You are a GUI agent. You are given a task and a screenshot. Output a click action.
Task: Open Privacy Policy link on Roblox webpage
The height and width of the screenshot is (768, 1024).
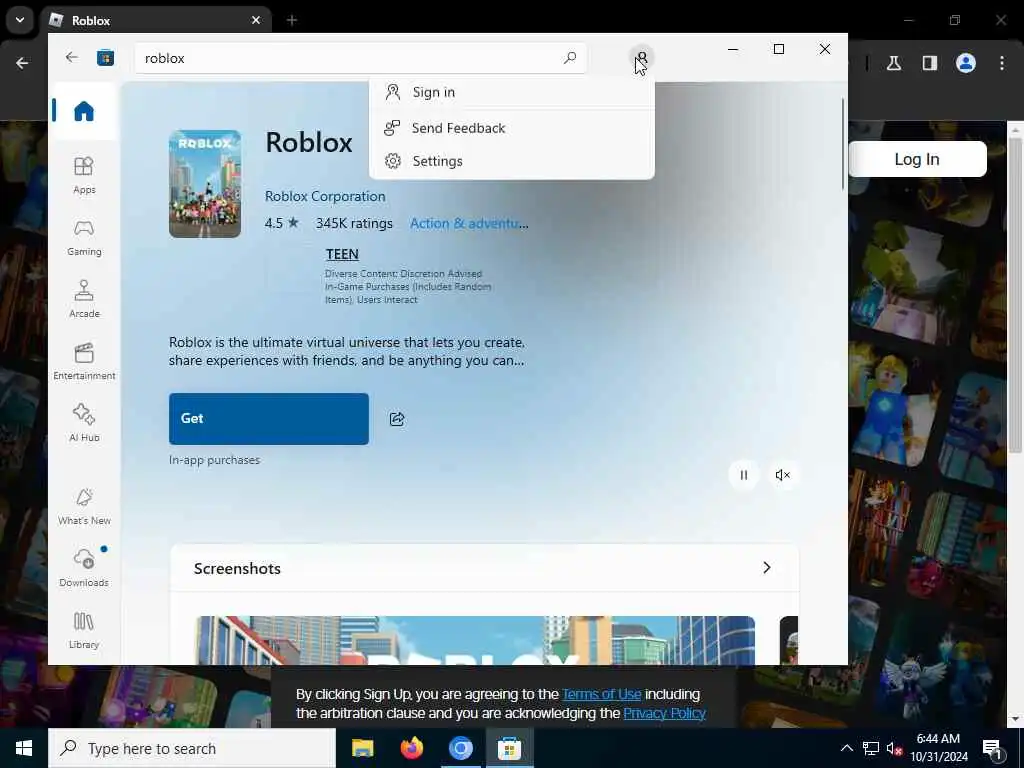[664, 713]
